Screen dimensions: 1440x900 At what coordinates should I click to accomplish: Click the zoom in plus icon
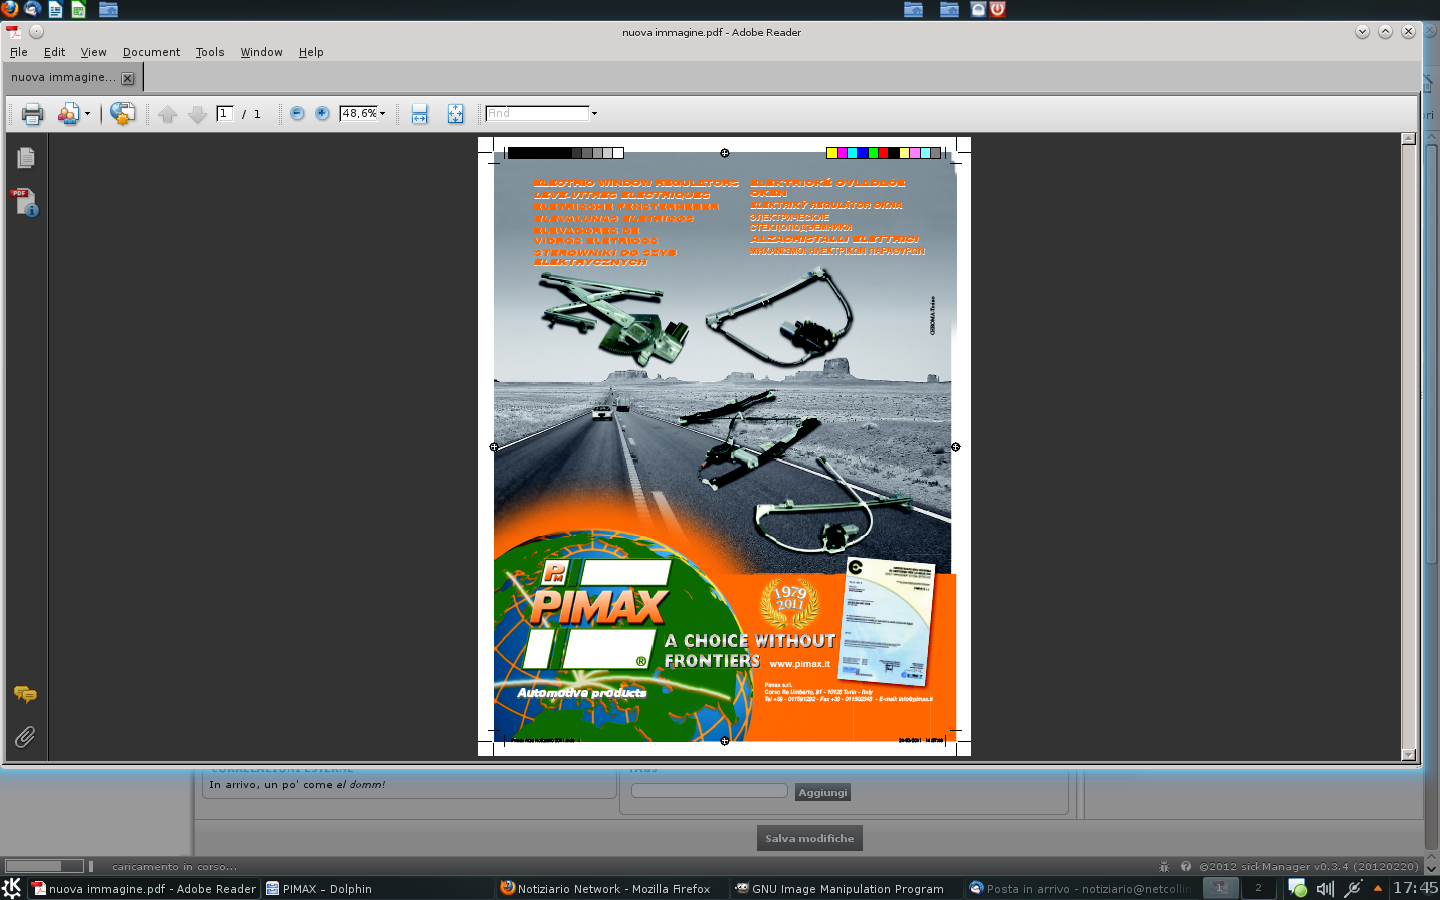(x=322, y=113)
